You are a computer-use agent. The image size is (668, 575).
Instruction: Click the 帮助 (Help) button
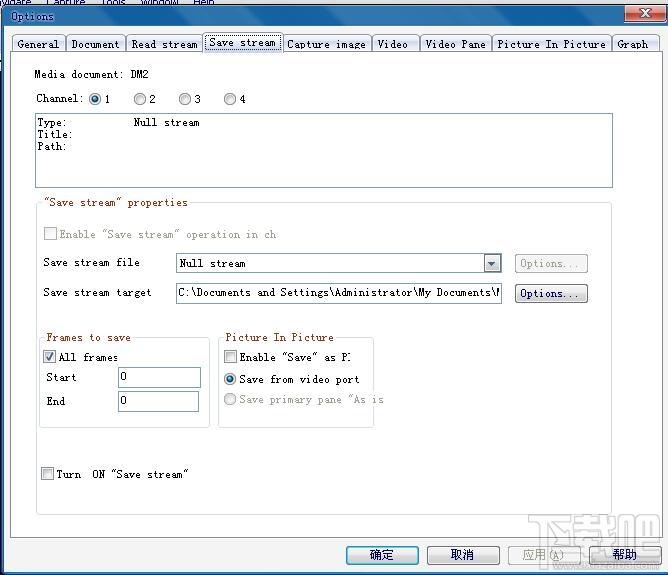[x=625, y=555]
